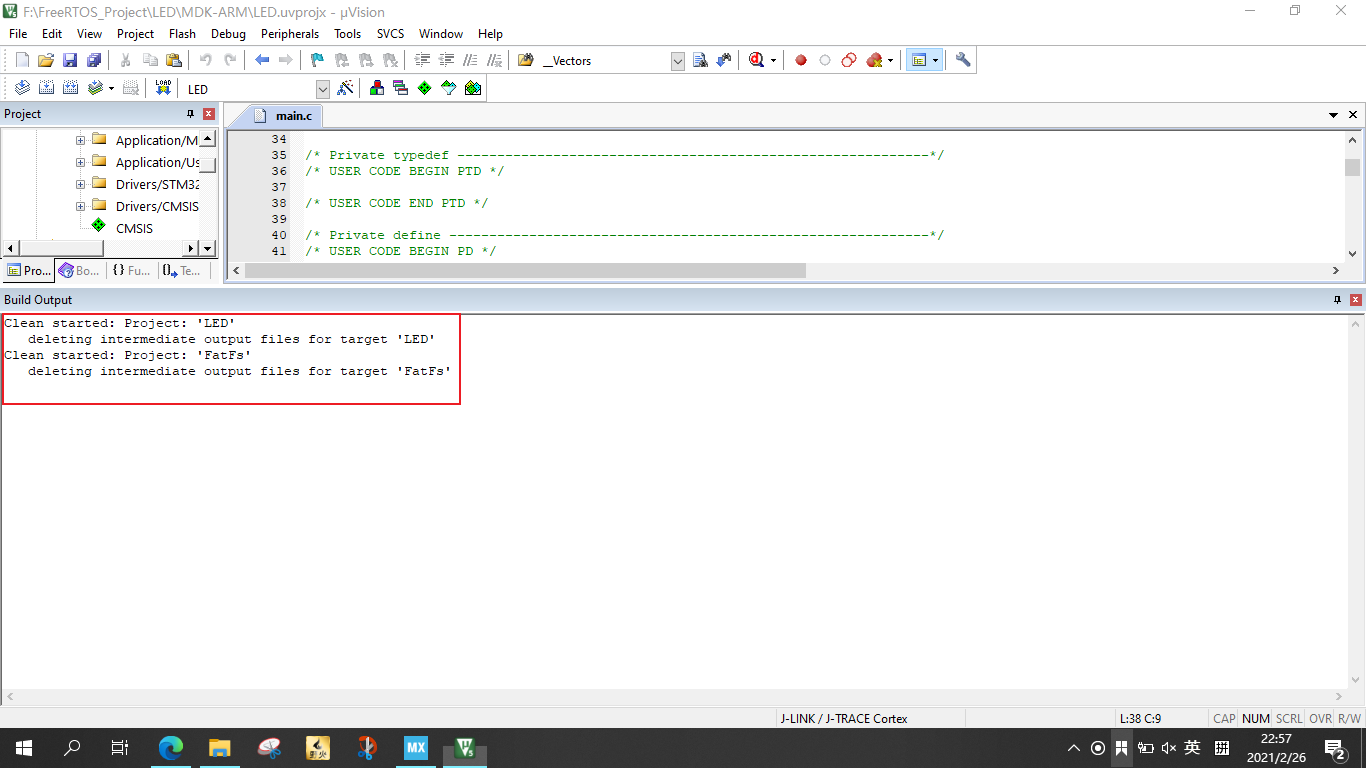
Task: Open Options for Target magic wand
Action: click(x=345, y=88)
